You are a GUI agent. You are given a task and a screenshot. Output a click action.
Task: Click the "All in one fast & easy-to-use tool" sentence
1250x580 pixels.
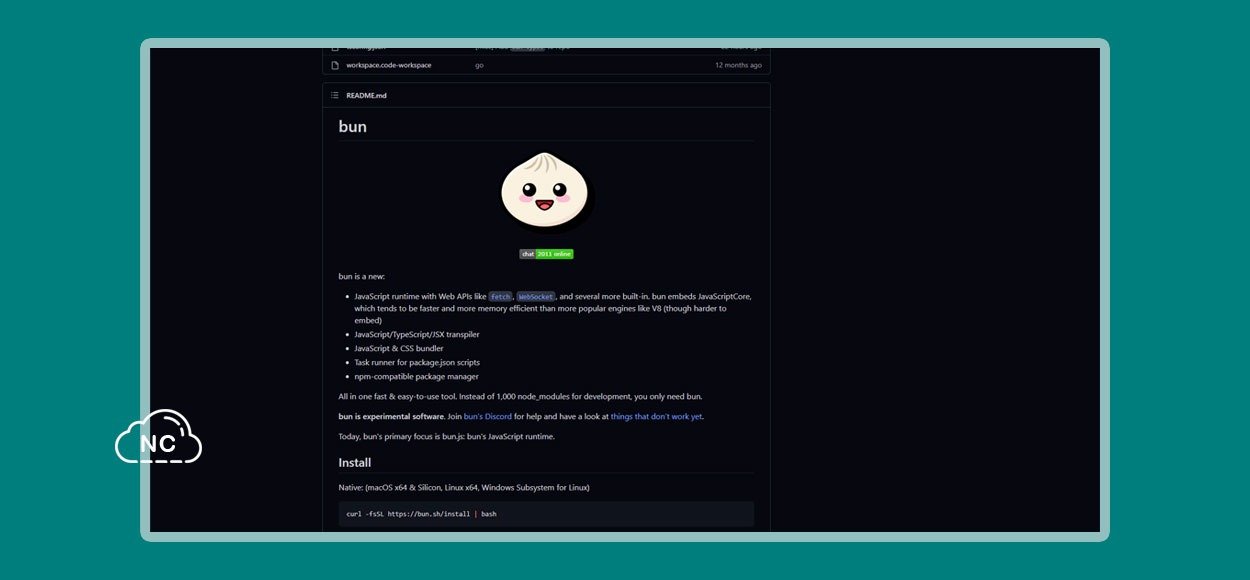point(521,396)
